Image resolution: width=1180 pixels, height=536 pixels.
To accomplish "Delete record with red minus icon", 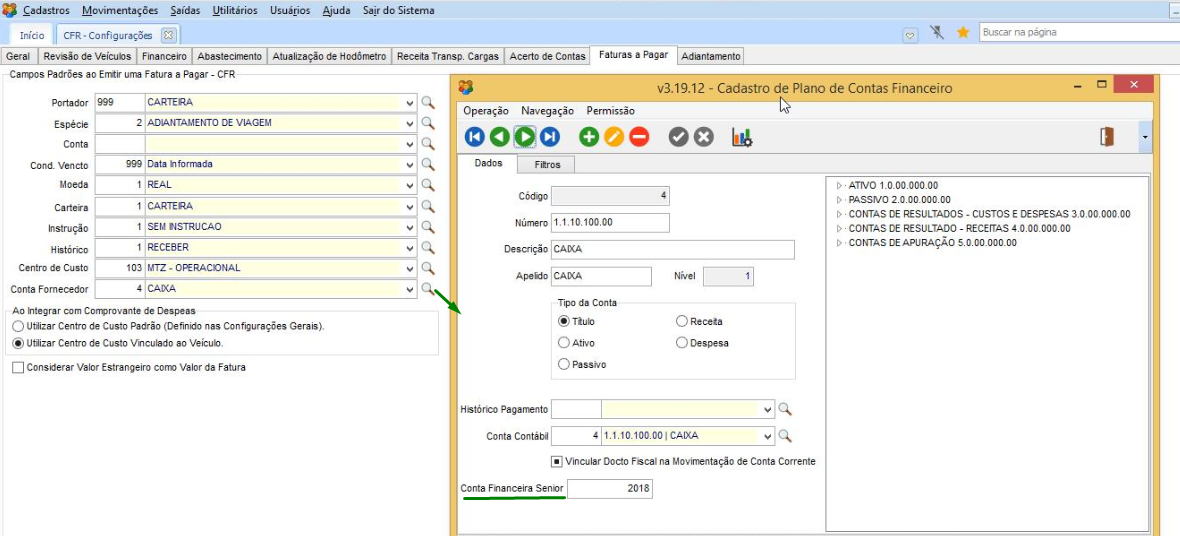I will click(x=639, y=137).
